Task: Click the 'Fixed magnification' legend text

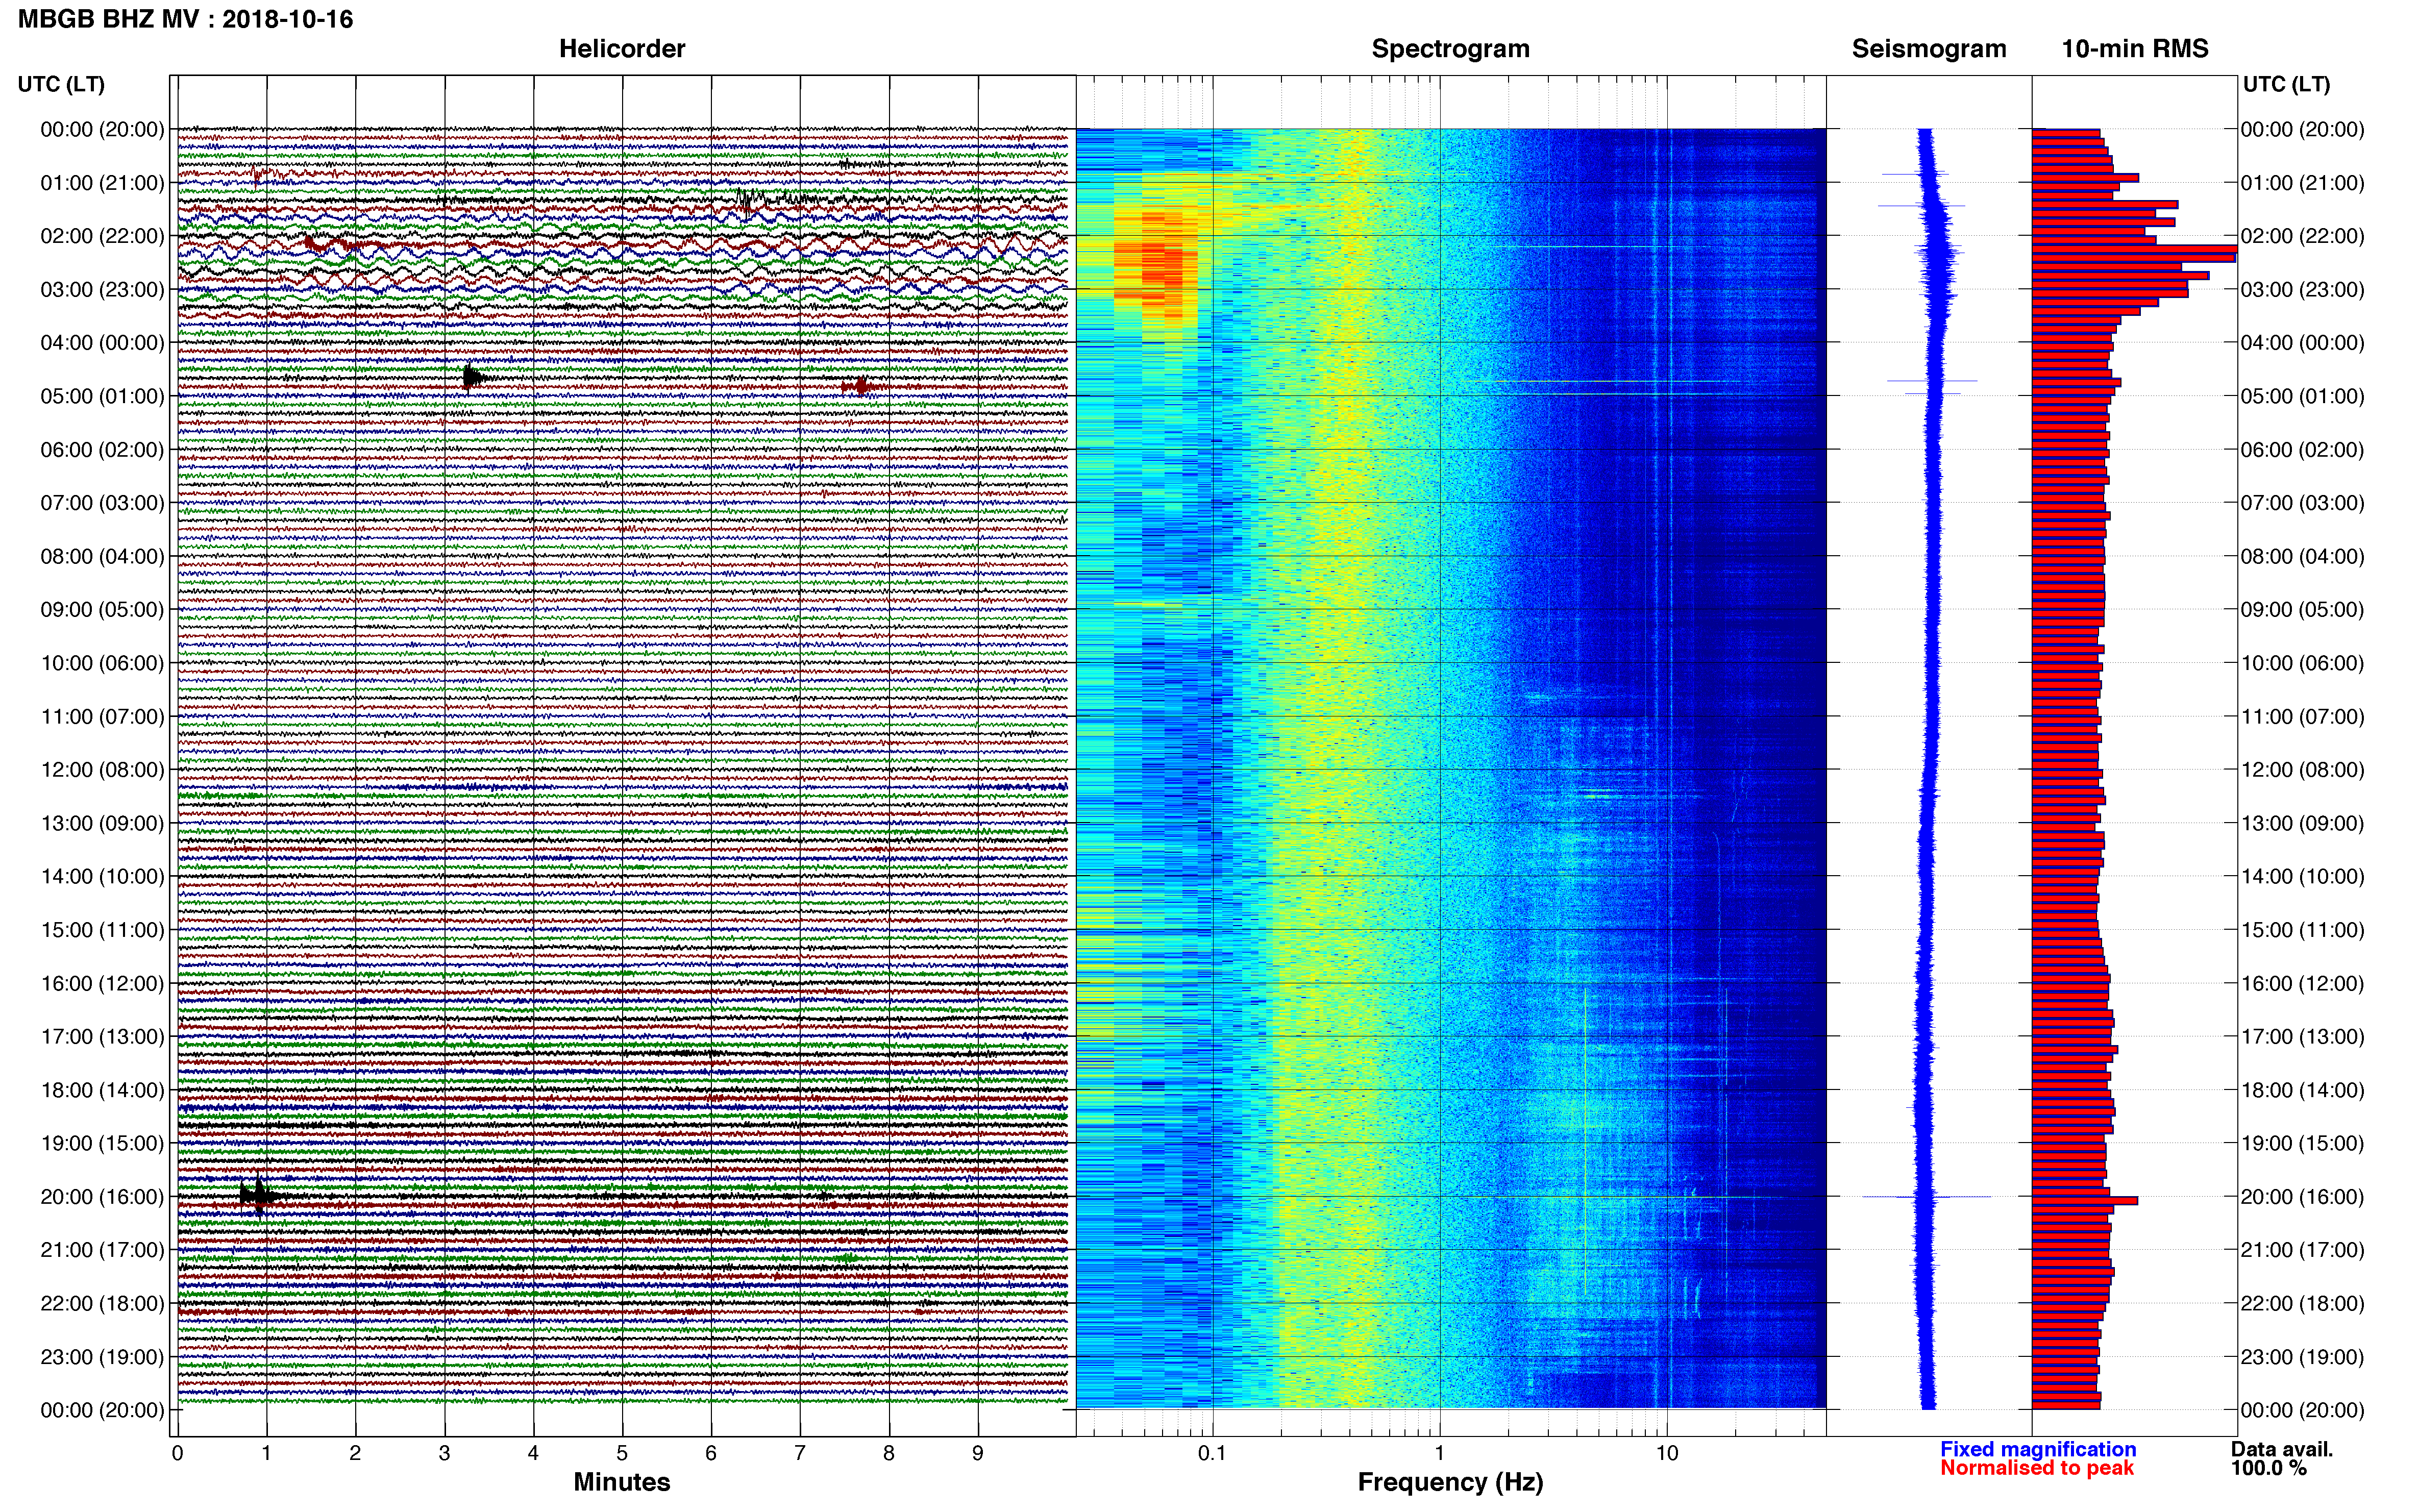Action: point(2038,1449)
